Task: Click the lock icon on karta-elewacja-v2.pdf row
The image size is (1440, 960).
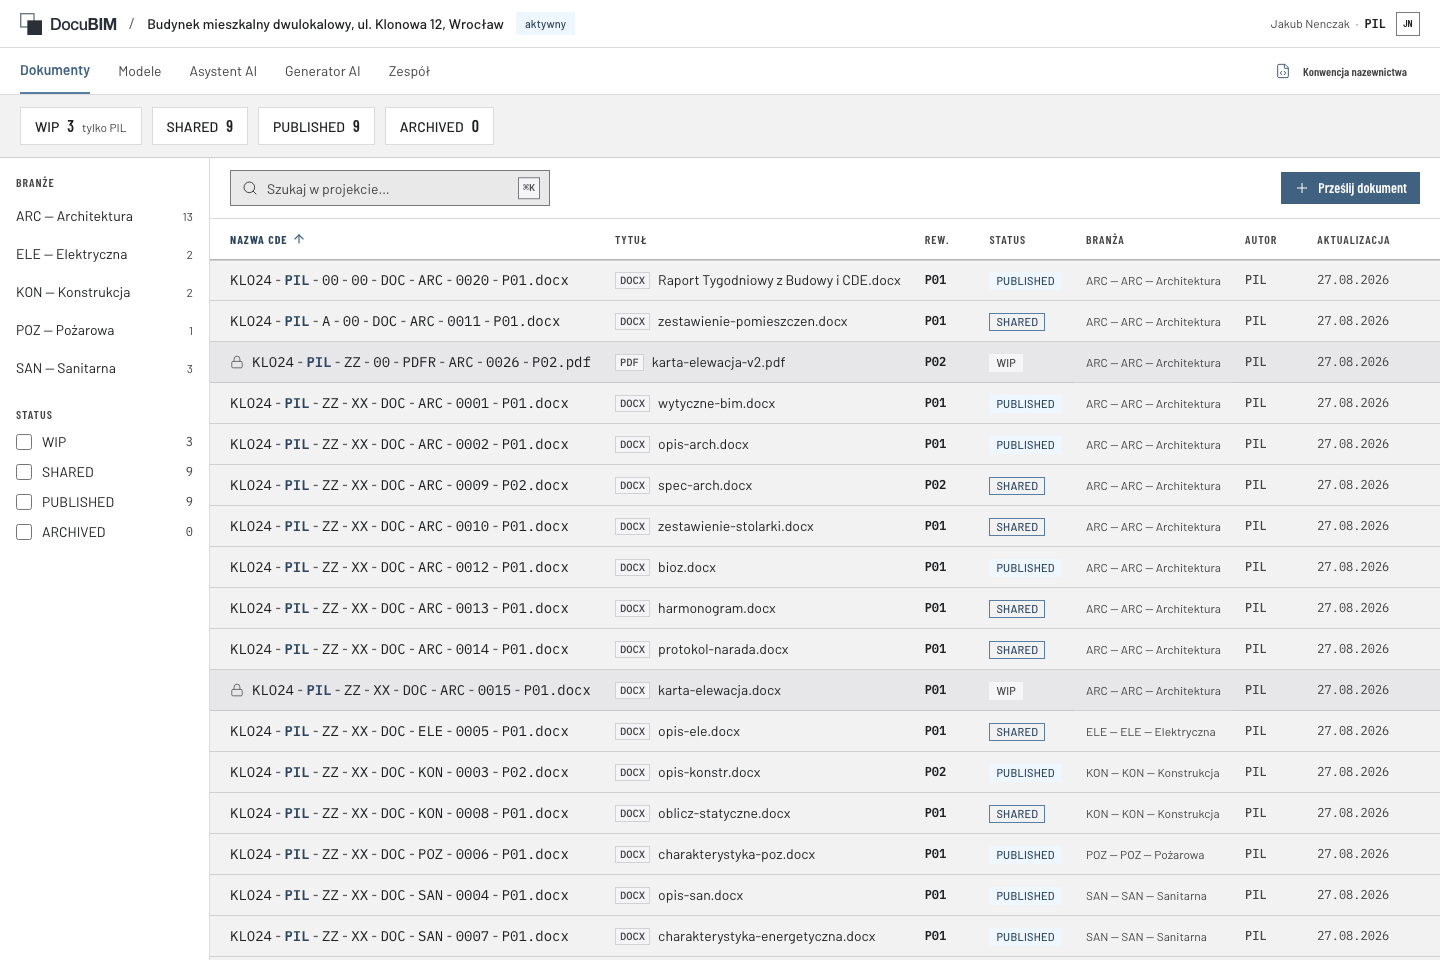Action: [237, 362]
